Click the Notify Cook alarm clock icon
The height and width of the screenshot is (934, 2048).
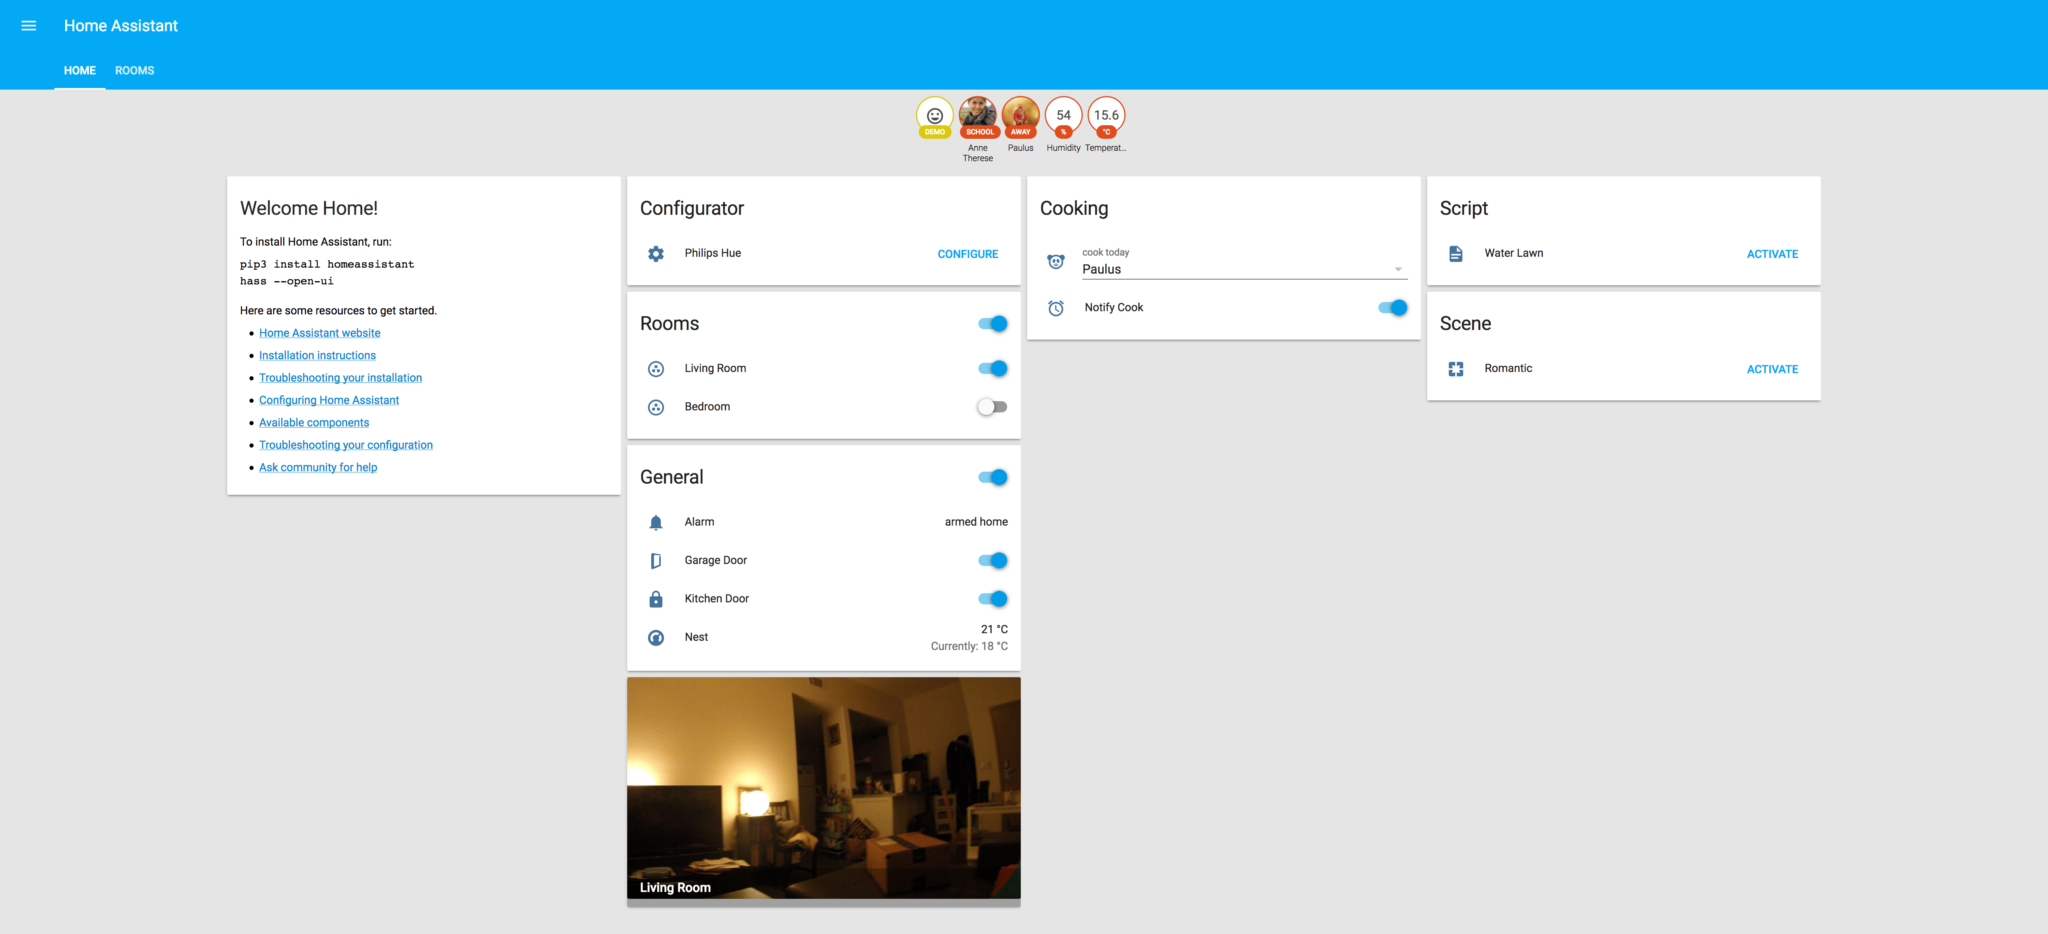pos(1056,307)
